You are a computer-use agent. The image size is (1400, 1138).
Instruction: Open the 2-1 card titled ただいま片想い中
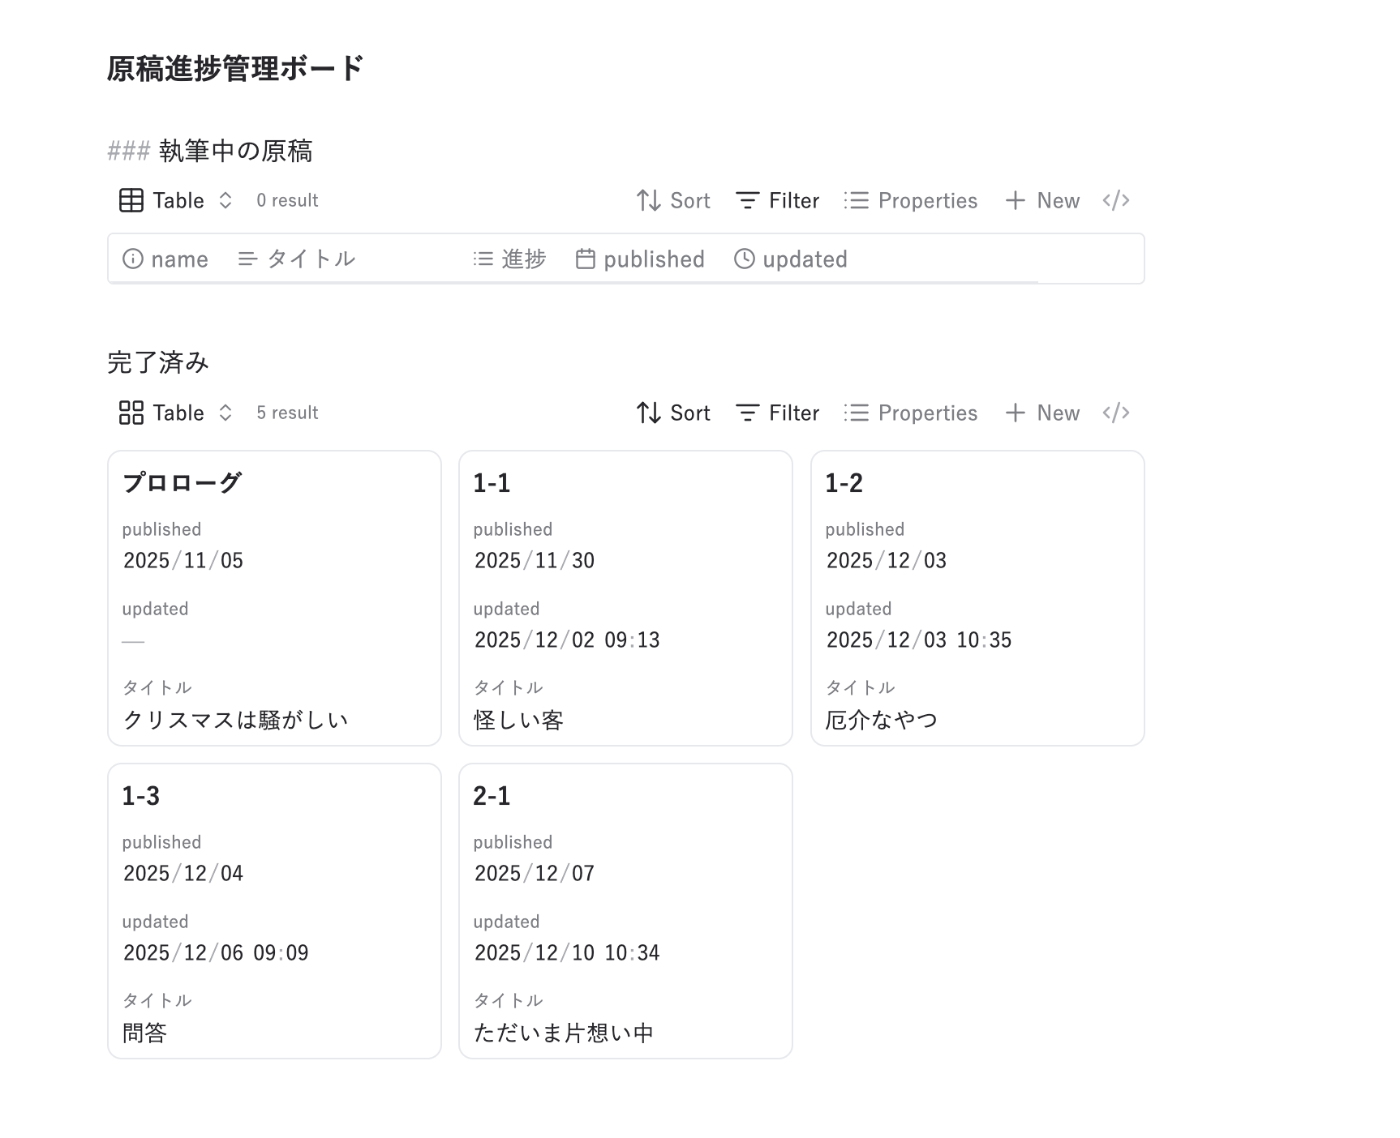click(x=625, y=910)
